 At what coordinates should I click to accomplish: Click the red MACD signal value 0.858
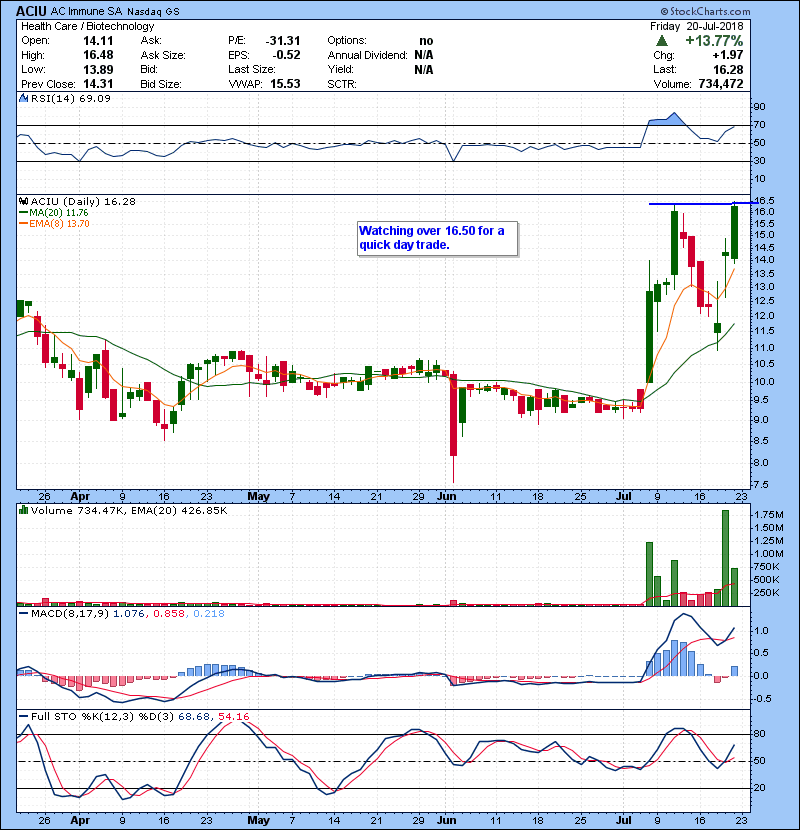click(169, 614)
